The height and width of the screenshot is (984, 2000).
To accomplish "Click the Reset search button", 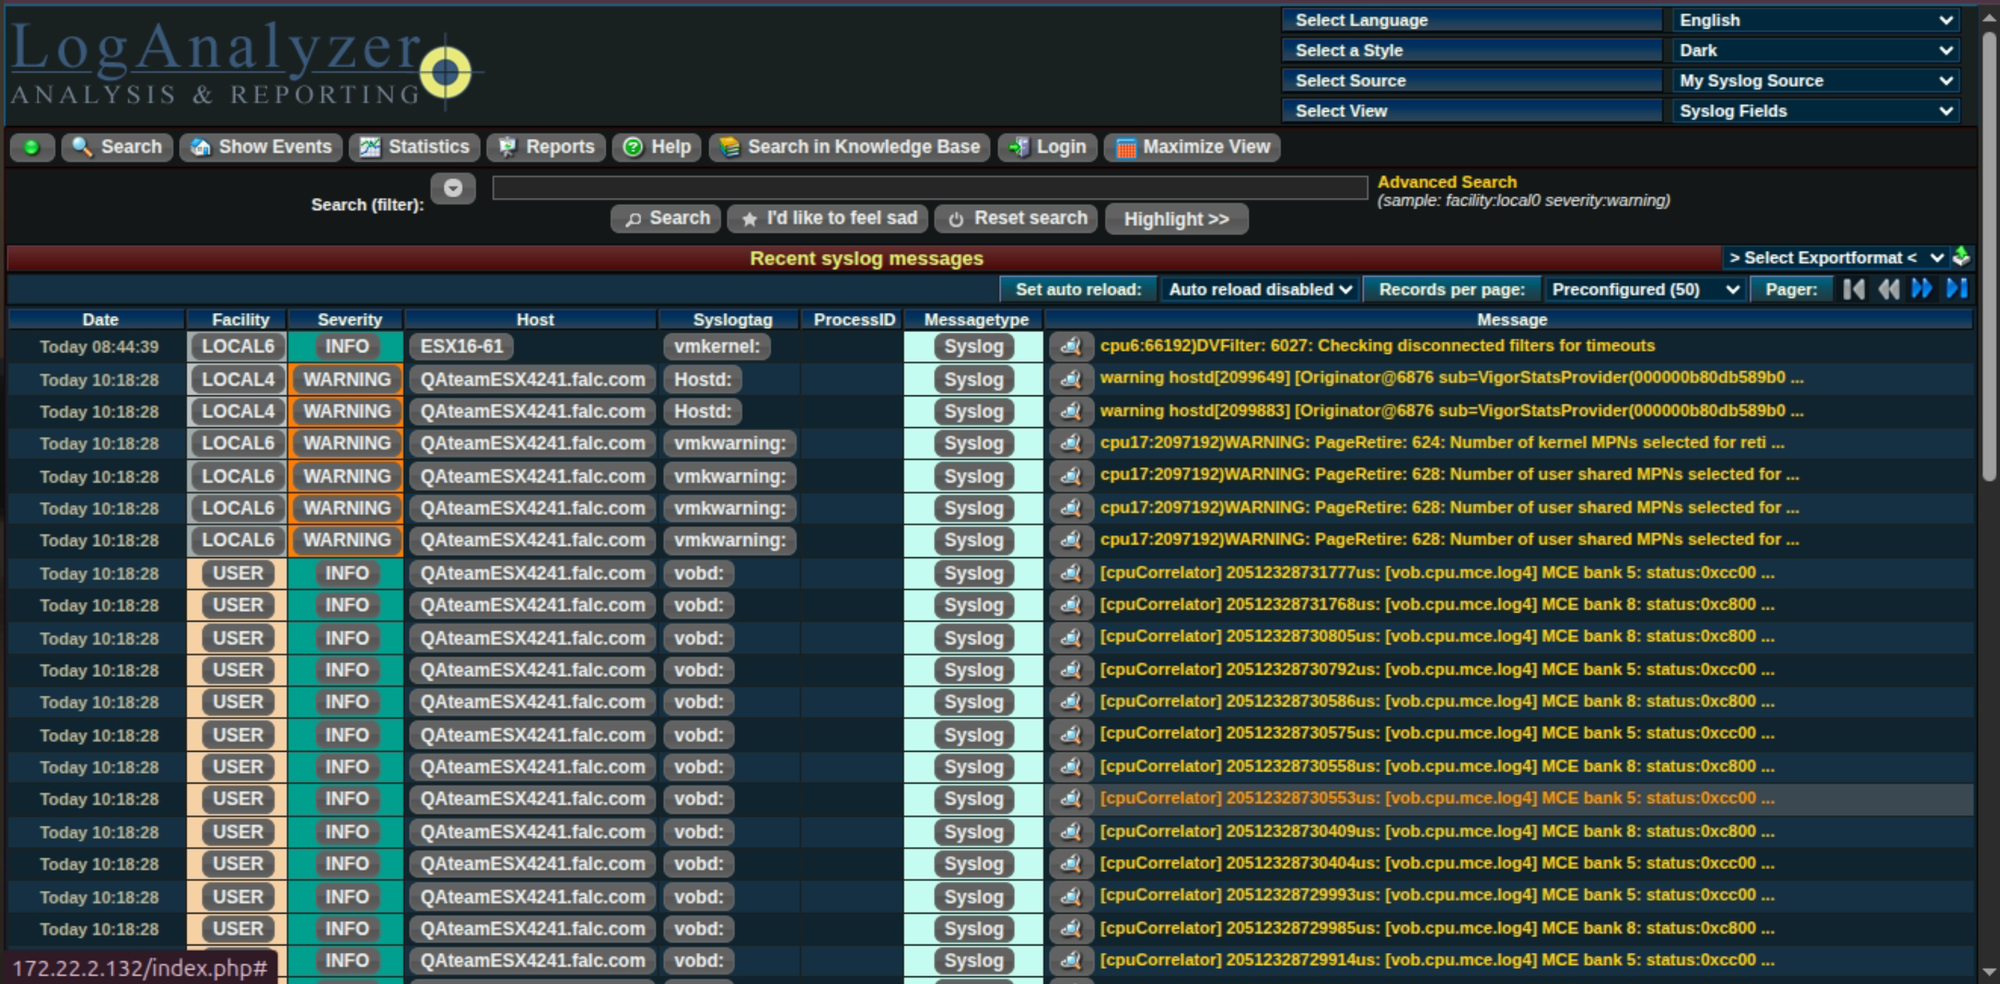I will click(1017, 219).
